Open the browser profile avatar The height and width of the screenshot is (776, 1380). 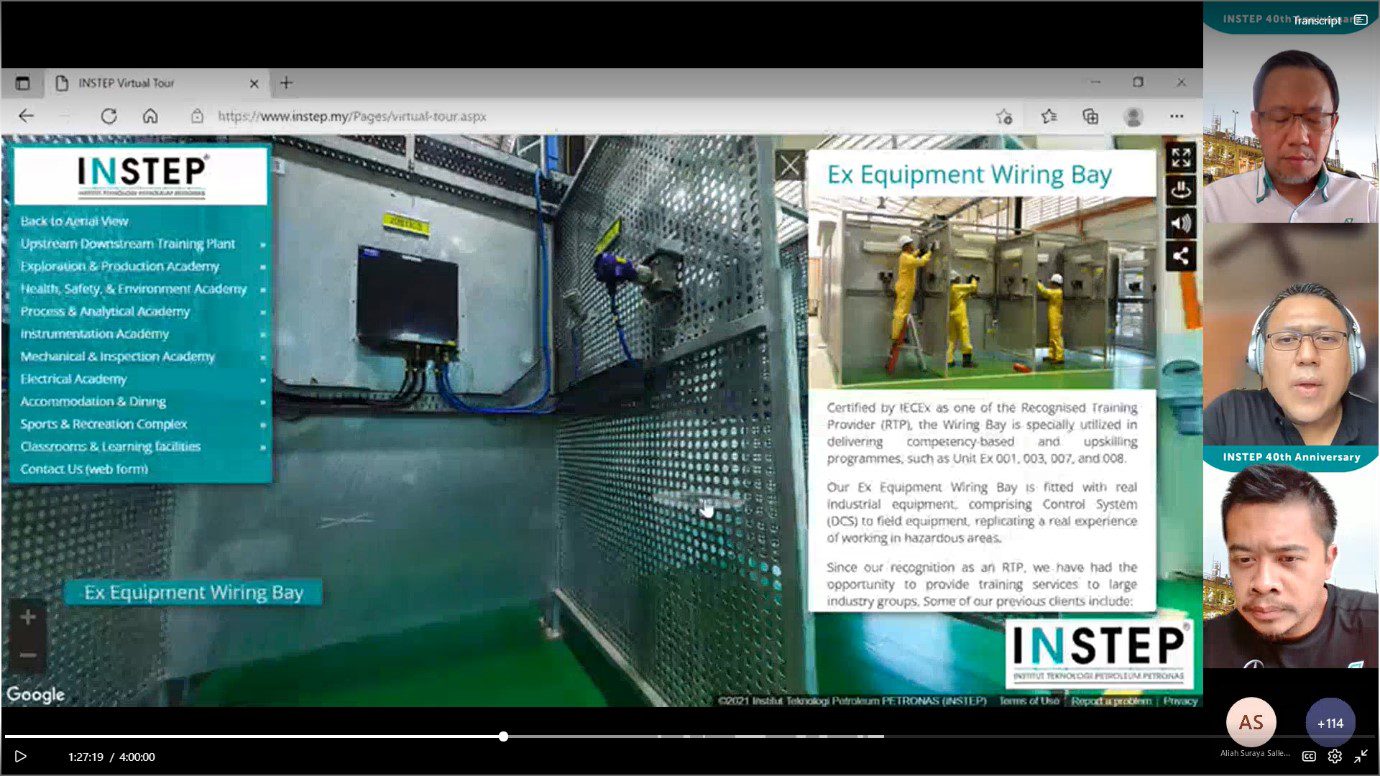[1133, 116]
